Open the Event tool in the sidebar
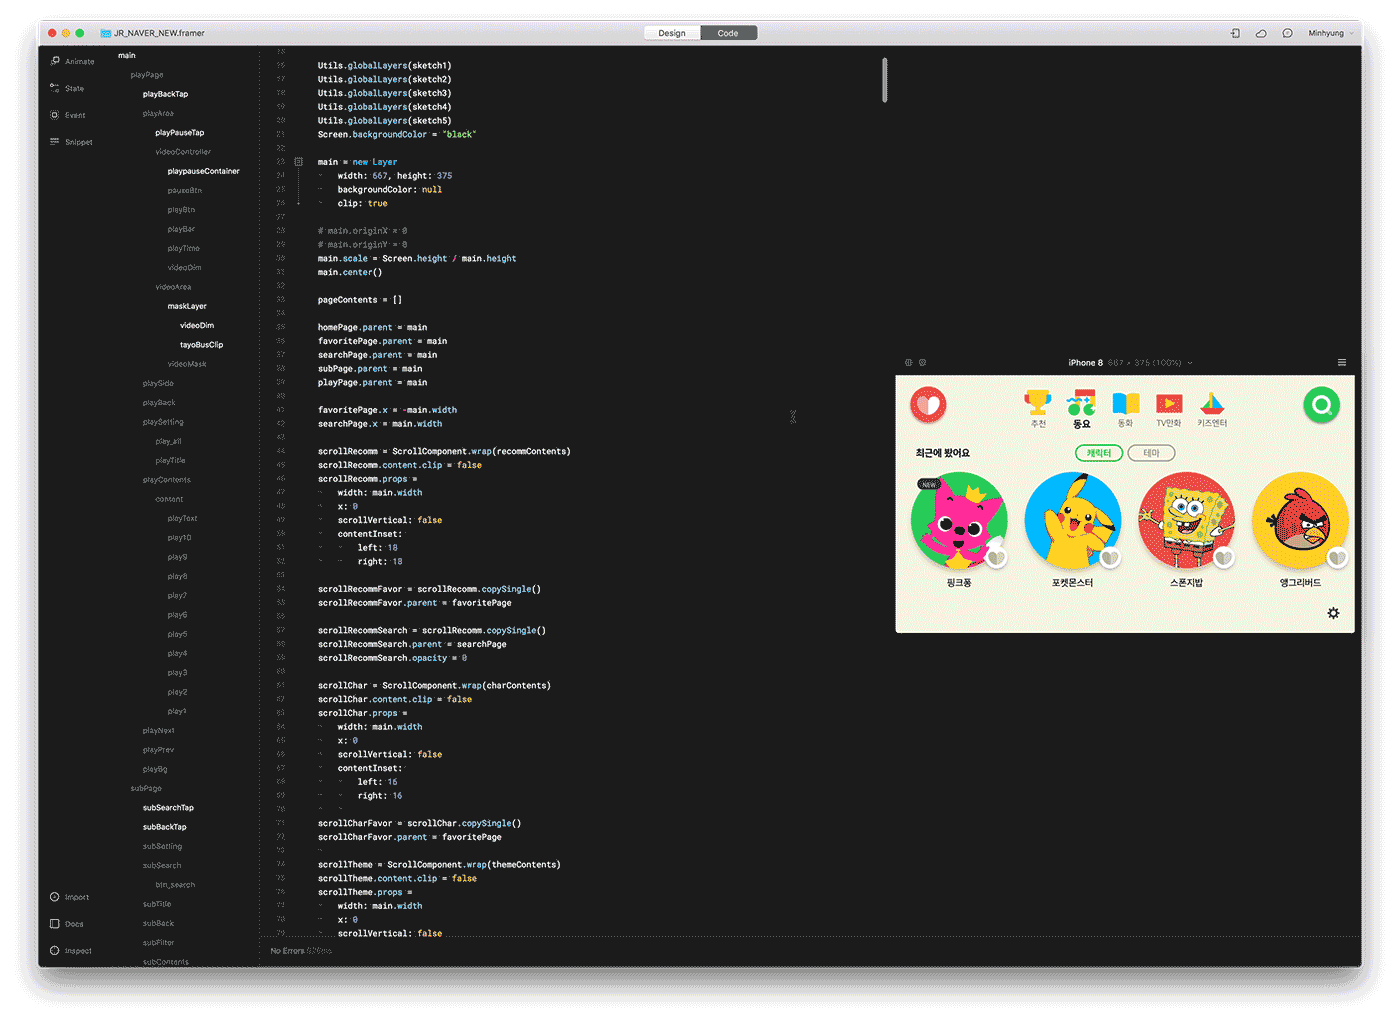Viewport: 1400px width, 1020px height. [x=68, y=115]
